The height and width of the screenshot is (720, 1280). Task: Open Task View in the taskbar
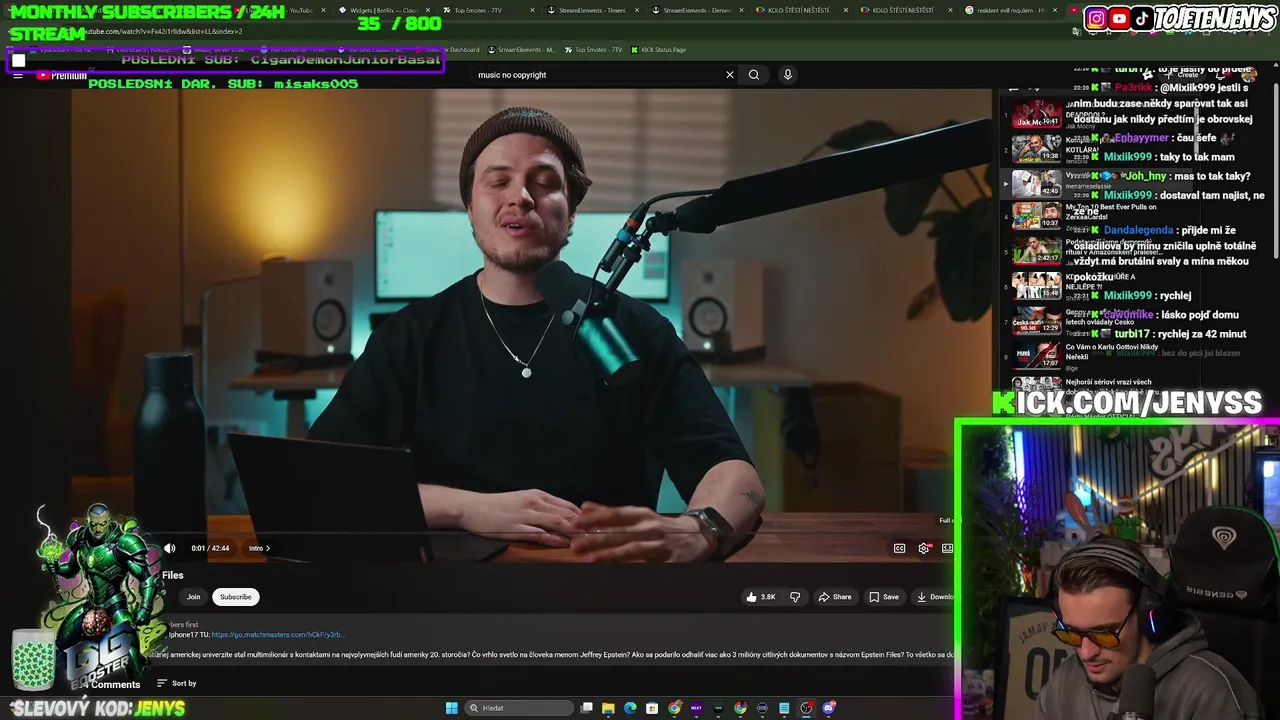(x=587, y=708)
